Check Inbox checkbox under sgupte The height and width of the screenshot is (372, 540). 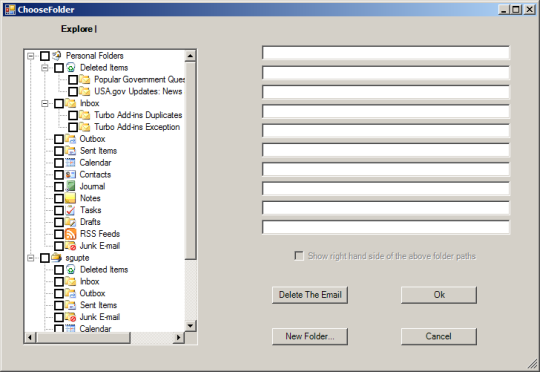click(x=59, y=281)
